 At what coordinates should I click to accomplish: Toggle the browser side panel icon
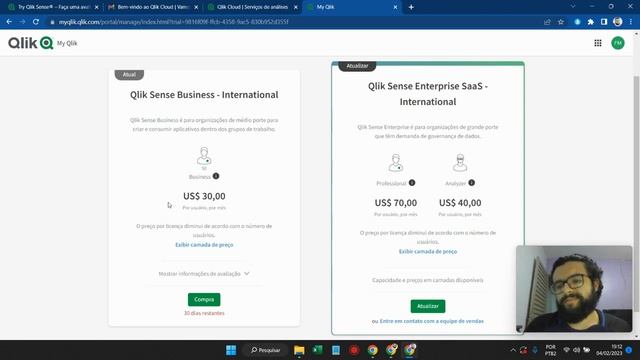(x=604, y=22)
